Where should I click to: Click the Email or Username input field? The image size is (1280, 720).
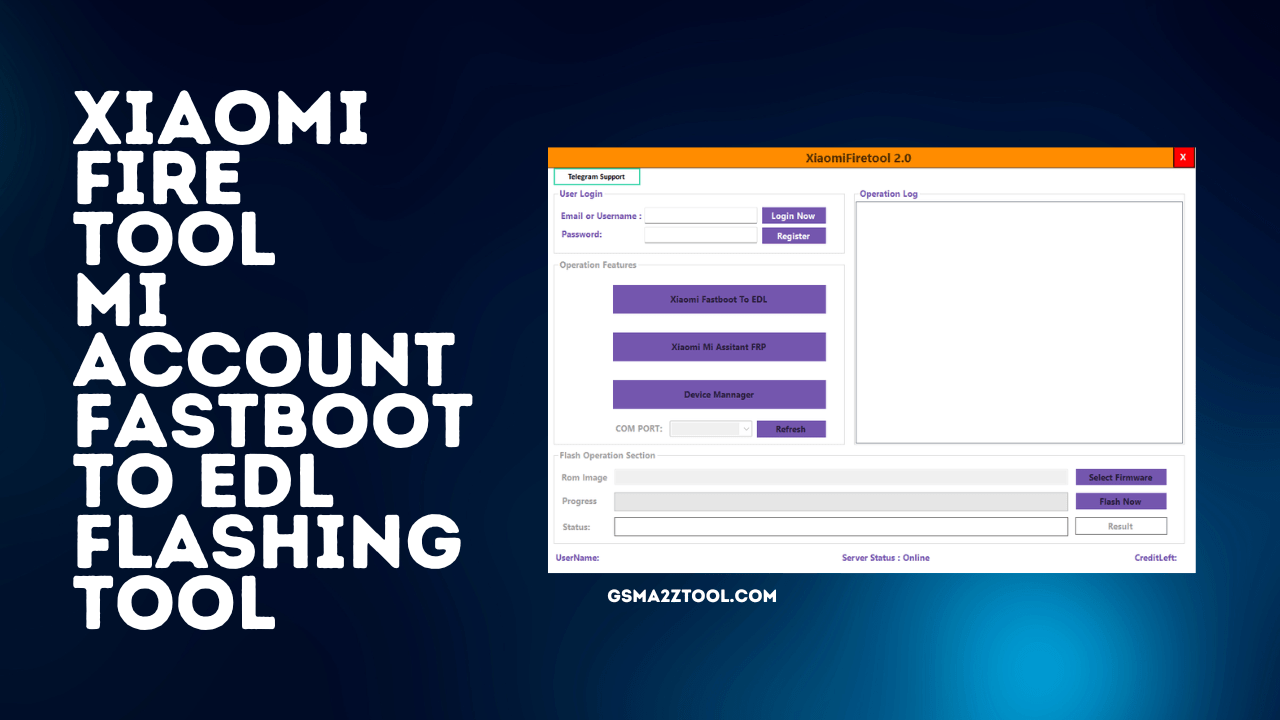click(x=701, y=216)
